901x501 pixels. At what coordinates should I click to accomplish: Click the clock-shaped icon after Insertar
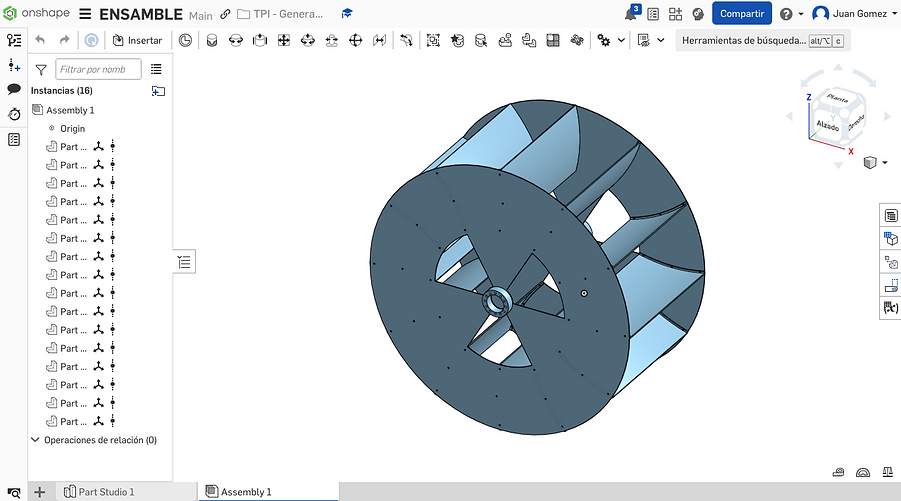point(185,40)
